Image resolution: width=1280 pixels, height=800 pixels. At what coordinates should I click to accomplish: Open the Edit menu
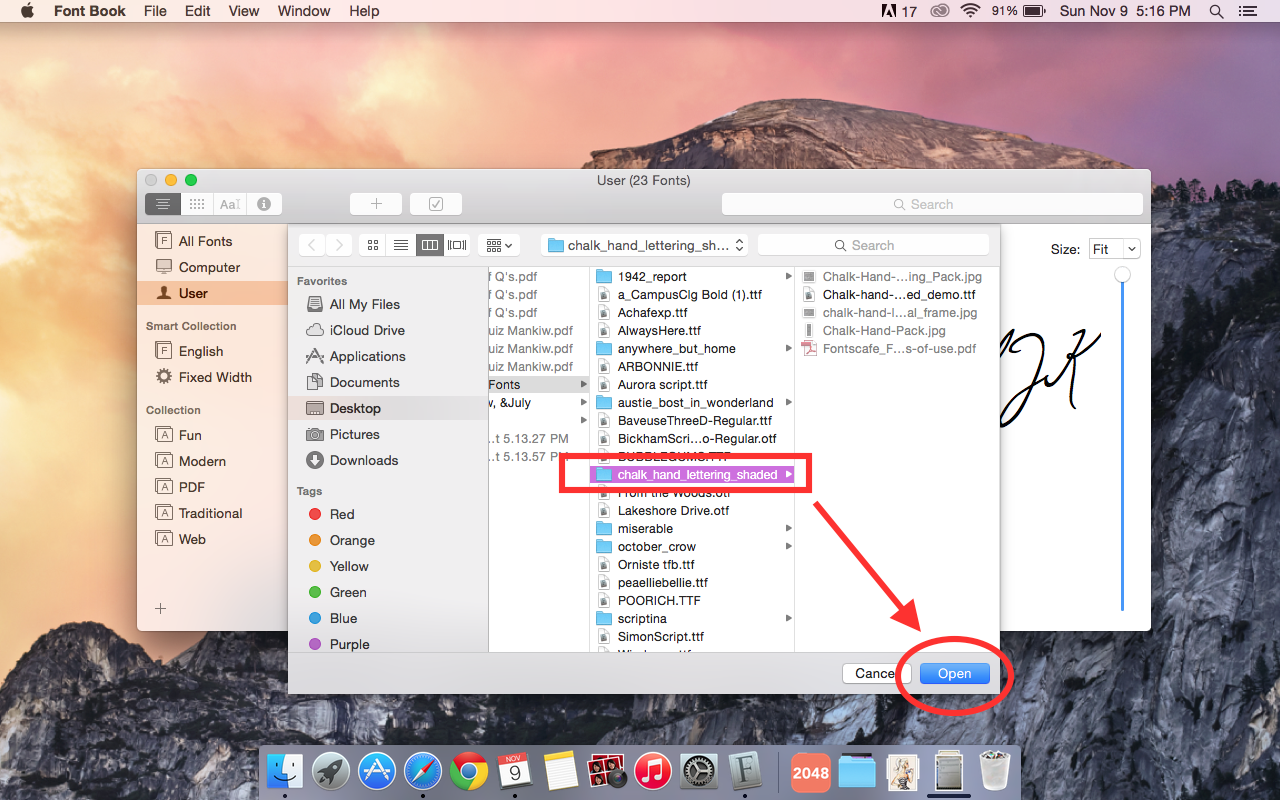[x=198, y=11]
